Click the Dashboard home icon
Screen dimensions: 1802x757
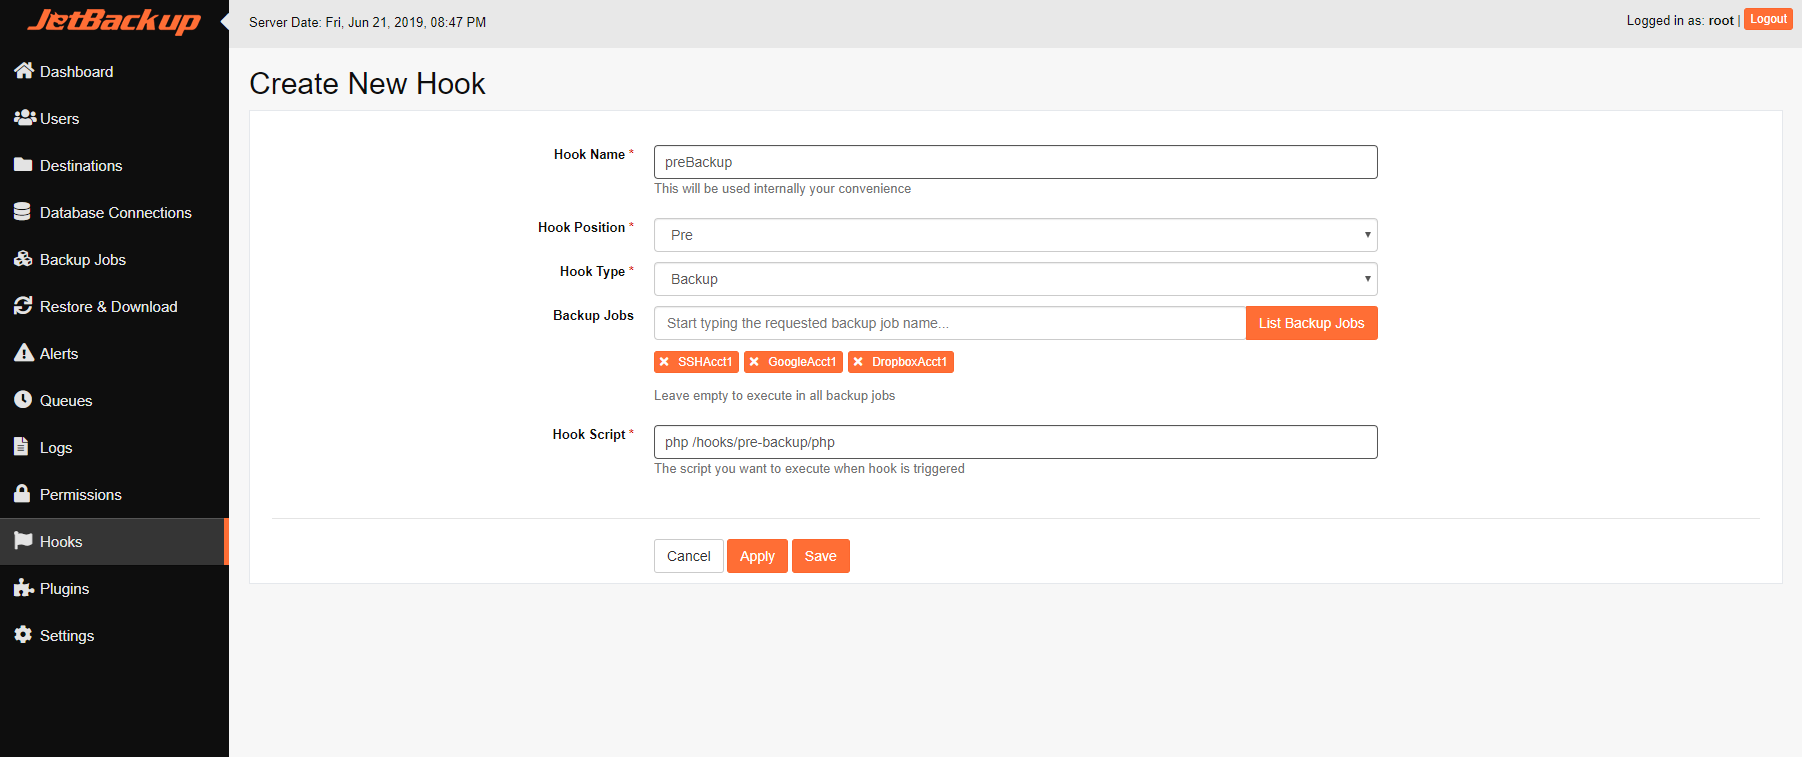24,71
